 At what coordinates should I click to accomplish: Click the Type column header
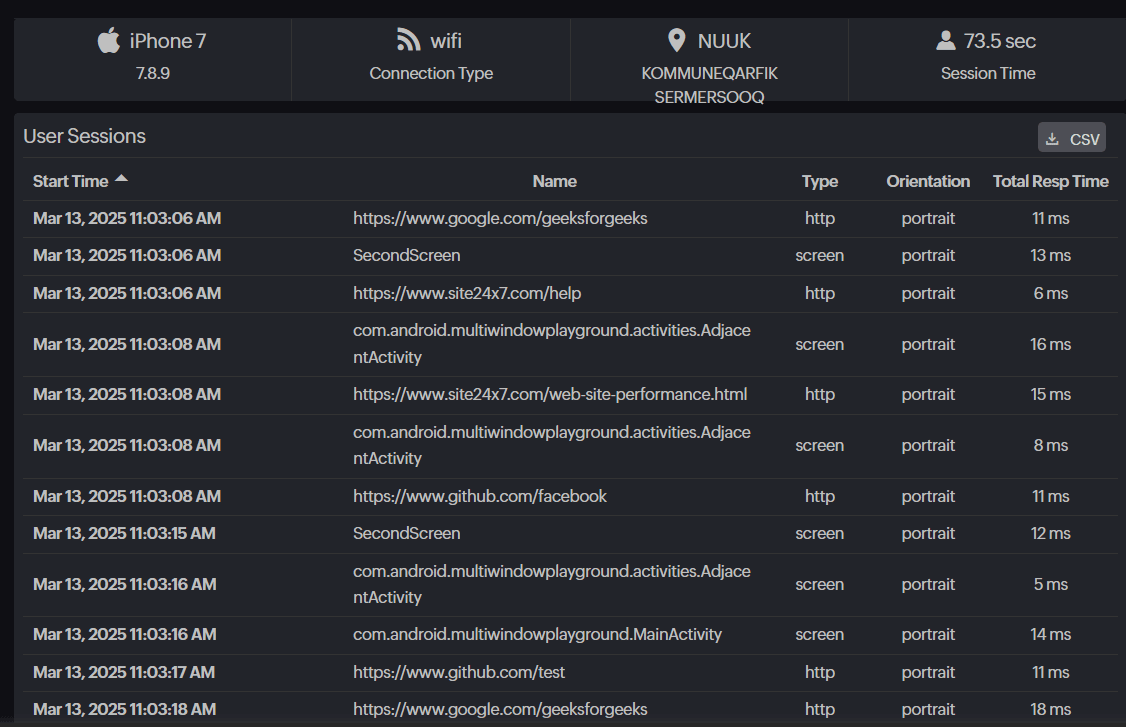(x=819, y=182)
